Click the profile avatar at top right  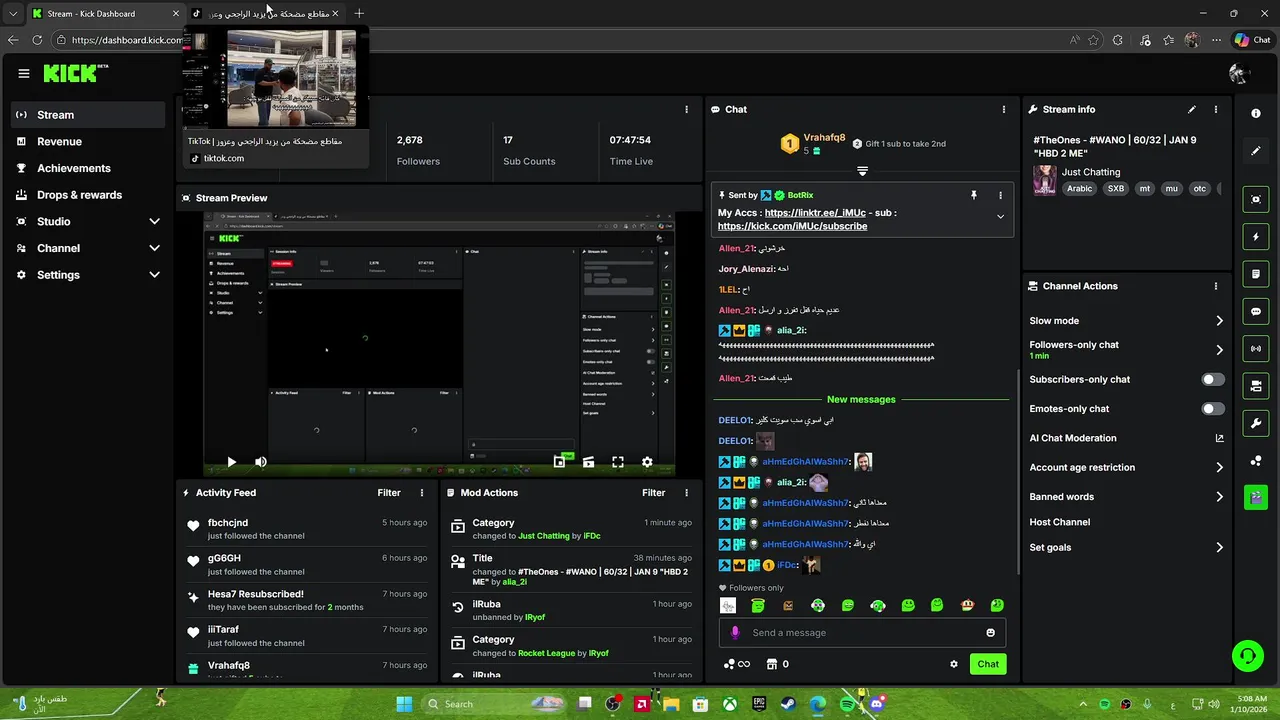click(1240, 74)
